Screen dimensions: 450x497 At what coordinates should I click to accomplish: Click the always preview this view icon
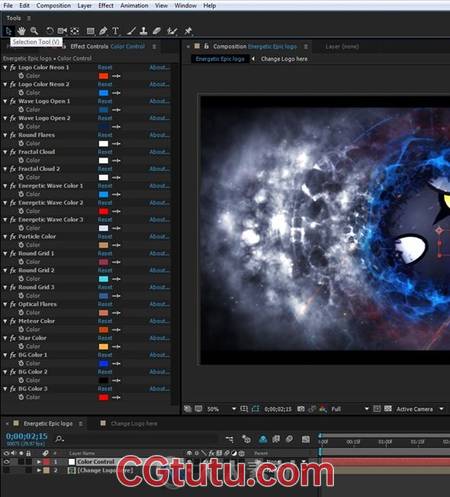tap(188, 409)
